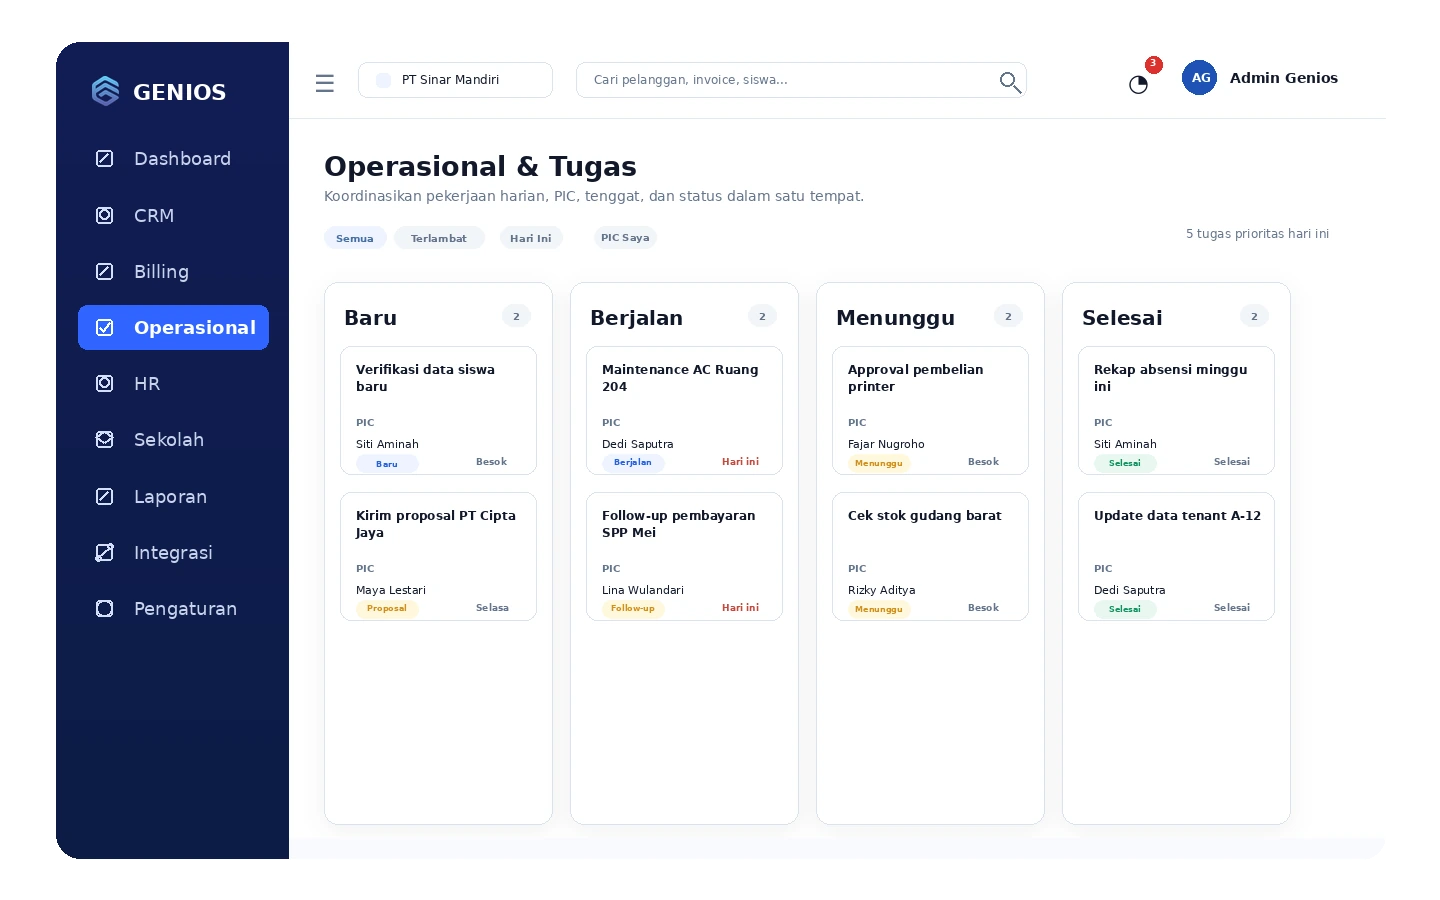Click Selesai tag on Siti Aminah card
This screenshot has width=1440, height=900.
pyautogui.click(x=1125, y=463)
